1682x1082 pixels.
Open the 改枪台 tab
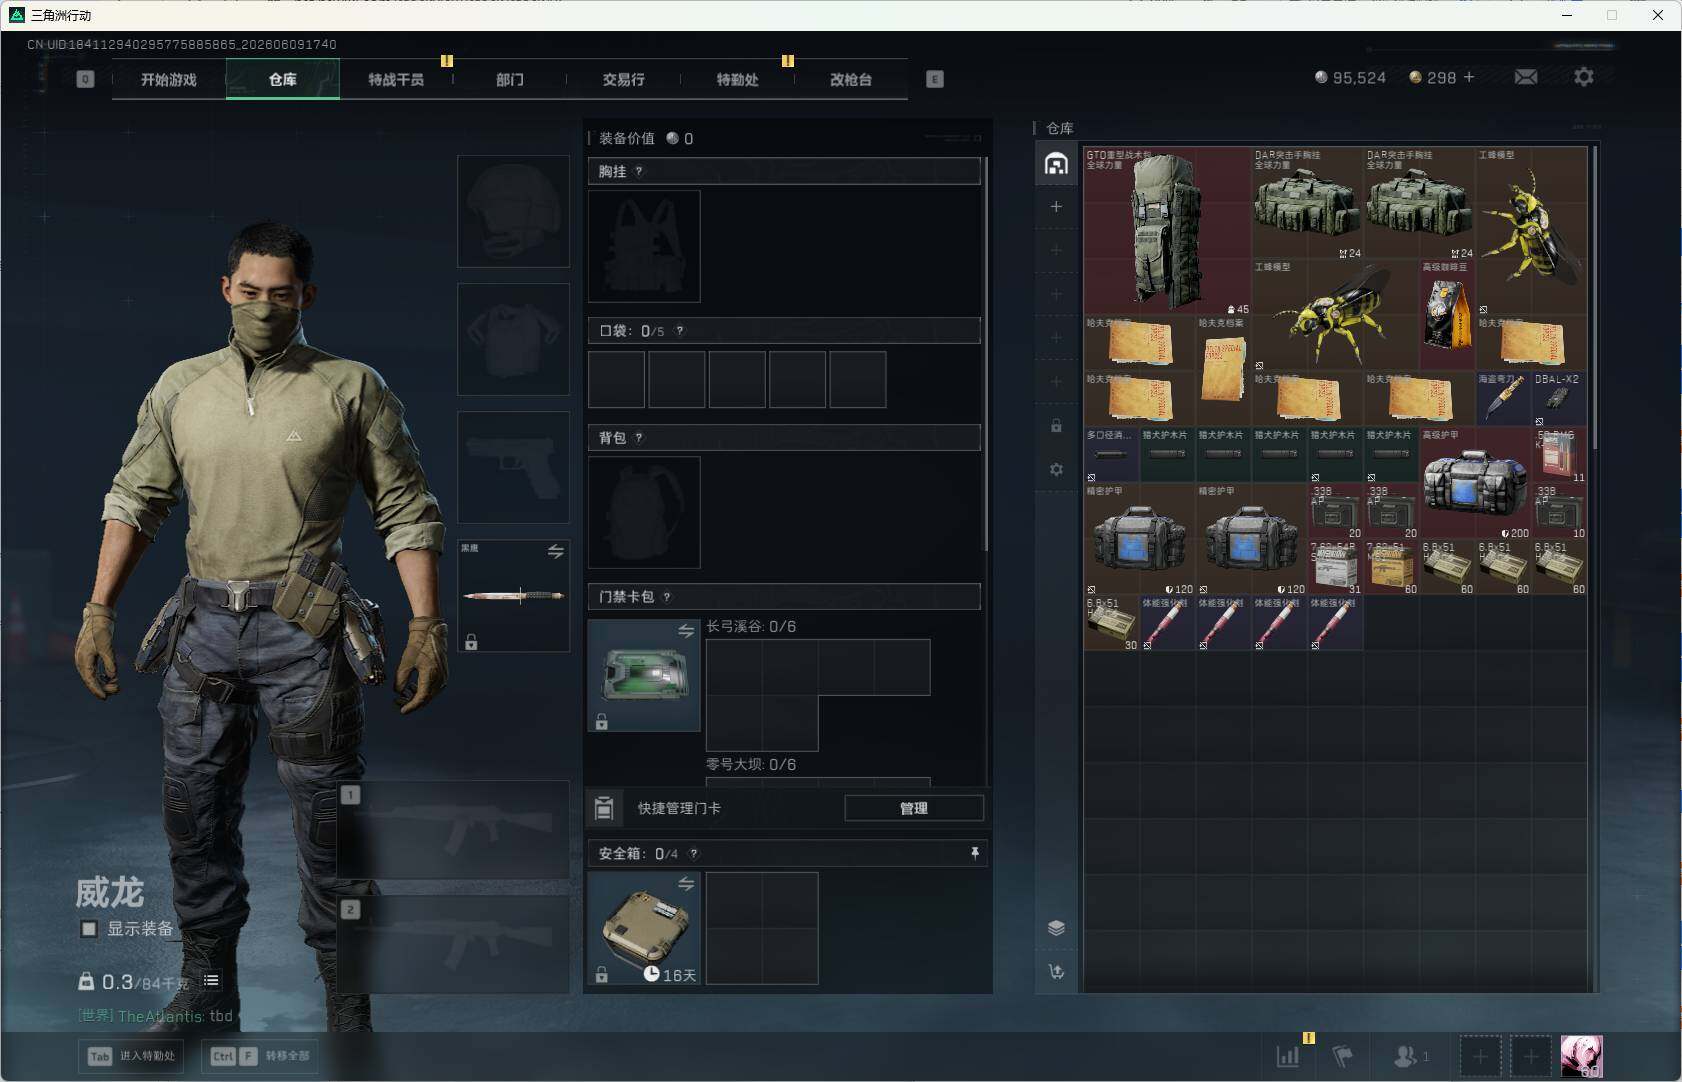(x=851, y=79)
